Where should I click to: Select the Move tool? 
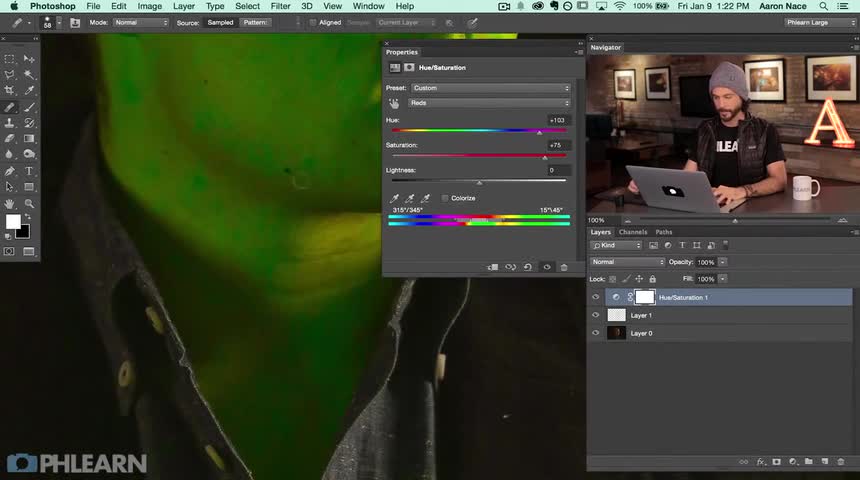tap(29, 59)
